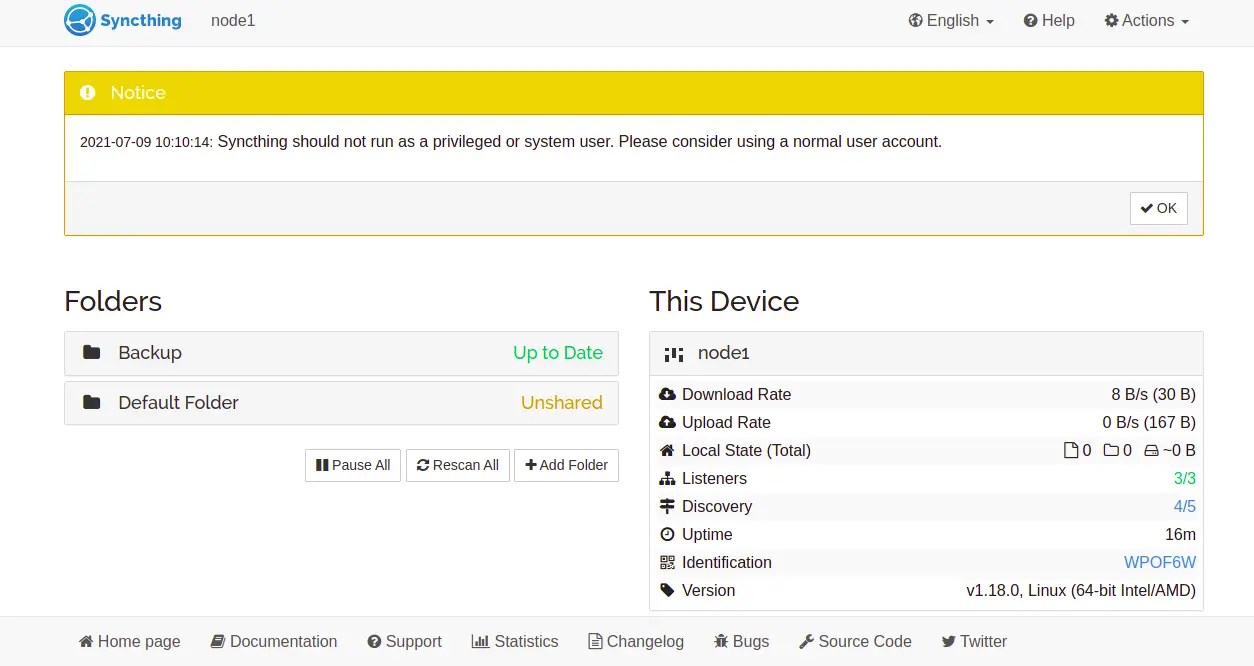Click the Backup folder icon
This screenshot has width=1254, height=666.
click(x=92, y=353)
